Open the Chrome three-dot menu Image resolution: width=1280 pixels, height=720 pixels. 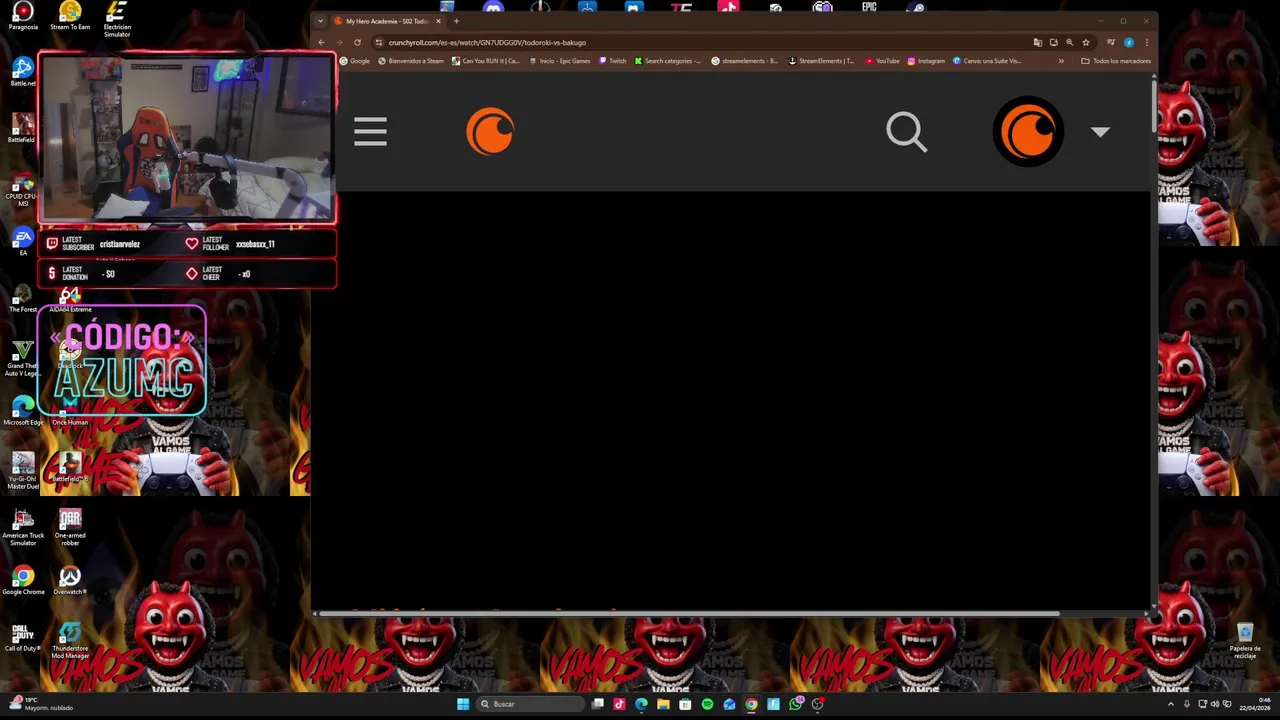[x=1146, y=42]
